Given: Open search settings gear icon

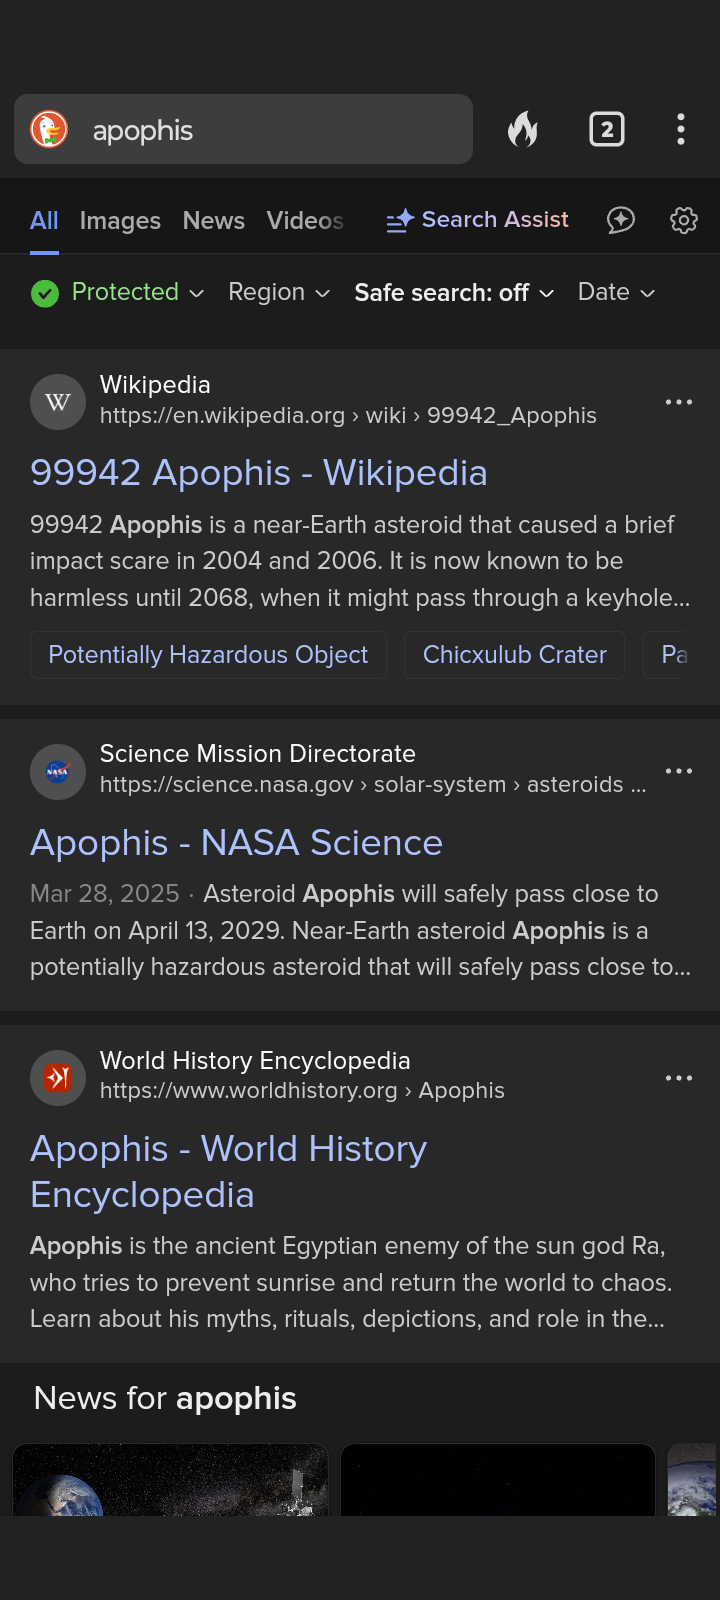Looking at the screenshot, I should [684, 220].
